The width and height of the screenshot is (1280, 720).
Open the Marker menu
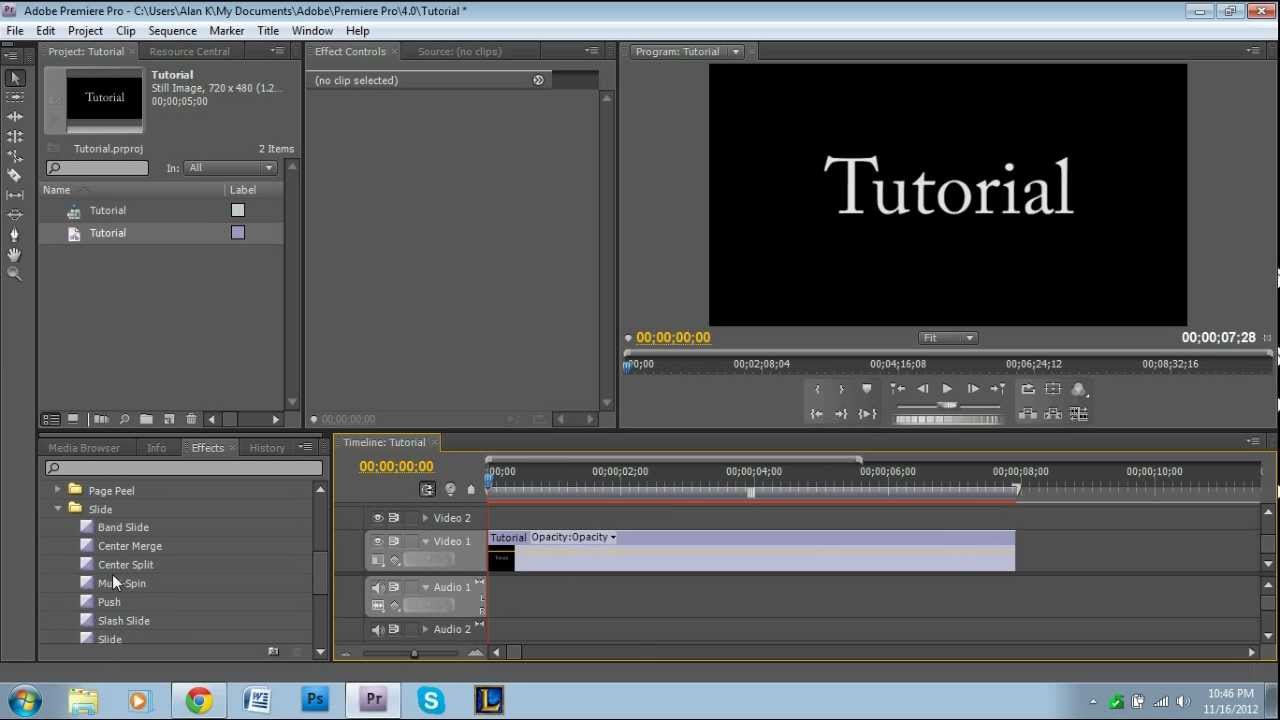[227, 31]
